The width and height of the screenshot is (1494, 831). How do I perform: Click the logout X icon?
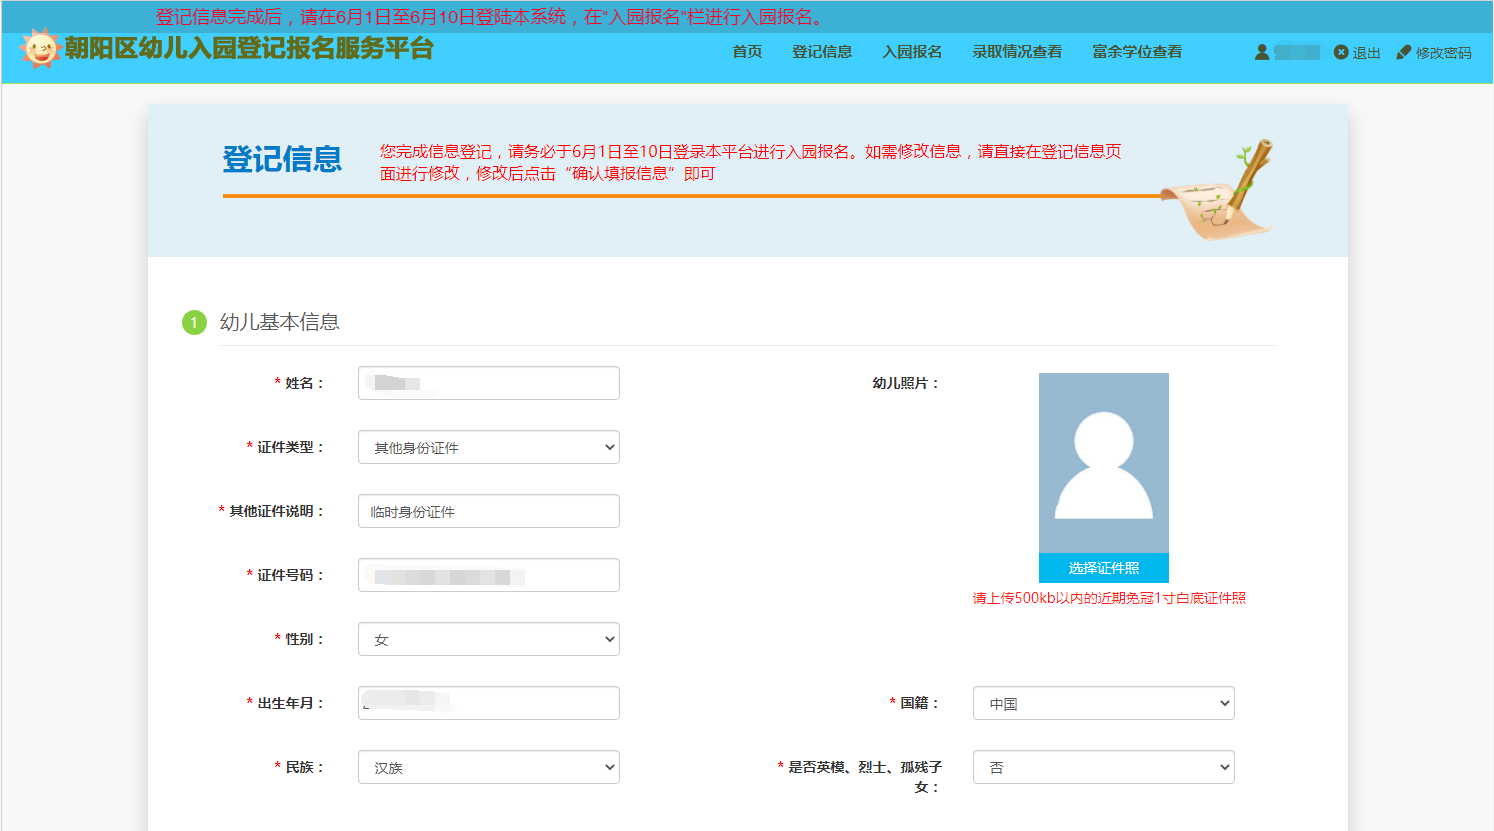pos(1341,52)
